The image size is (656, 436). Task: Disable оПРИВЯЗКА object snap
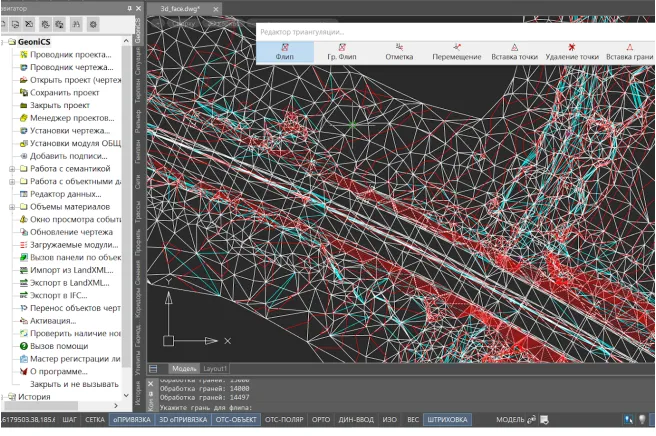131,420
